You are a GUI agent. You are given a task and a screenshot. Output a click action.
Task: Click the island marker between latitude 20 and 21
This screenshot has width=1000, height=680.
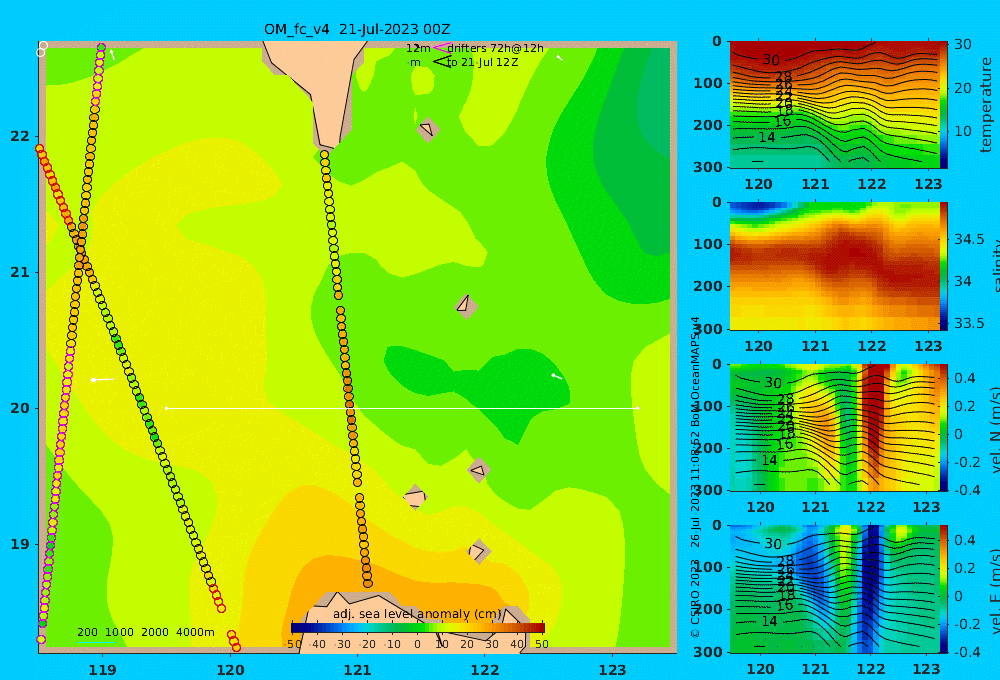[x=466, y=306]
